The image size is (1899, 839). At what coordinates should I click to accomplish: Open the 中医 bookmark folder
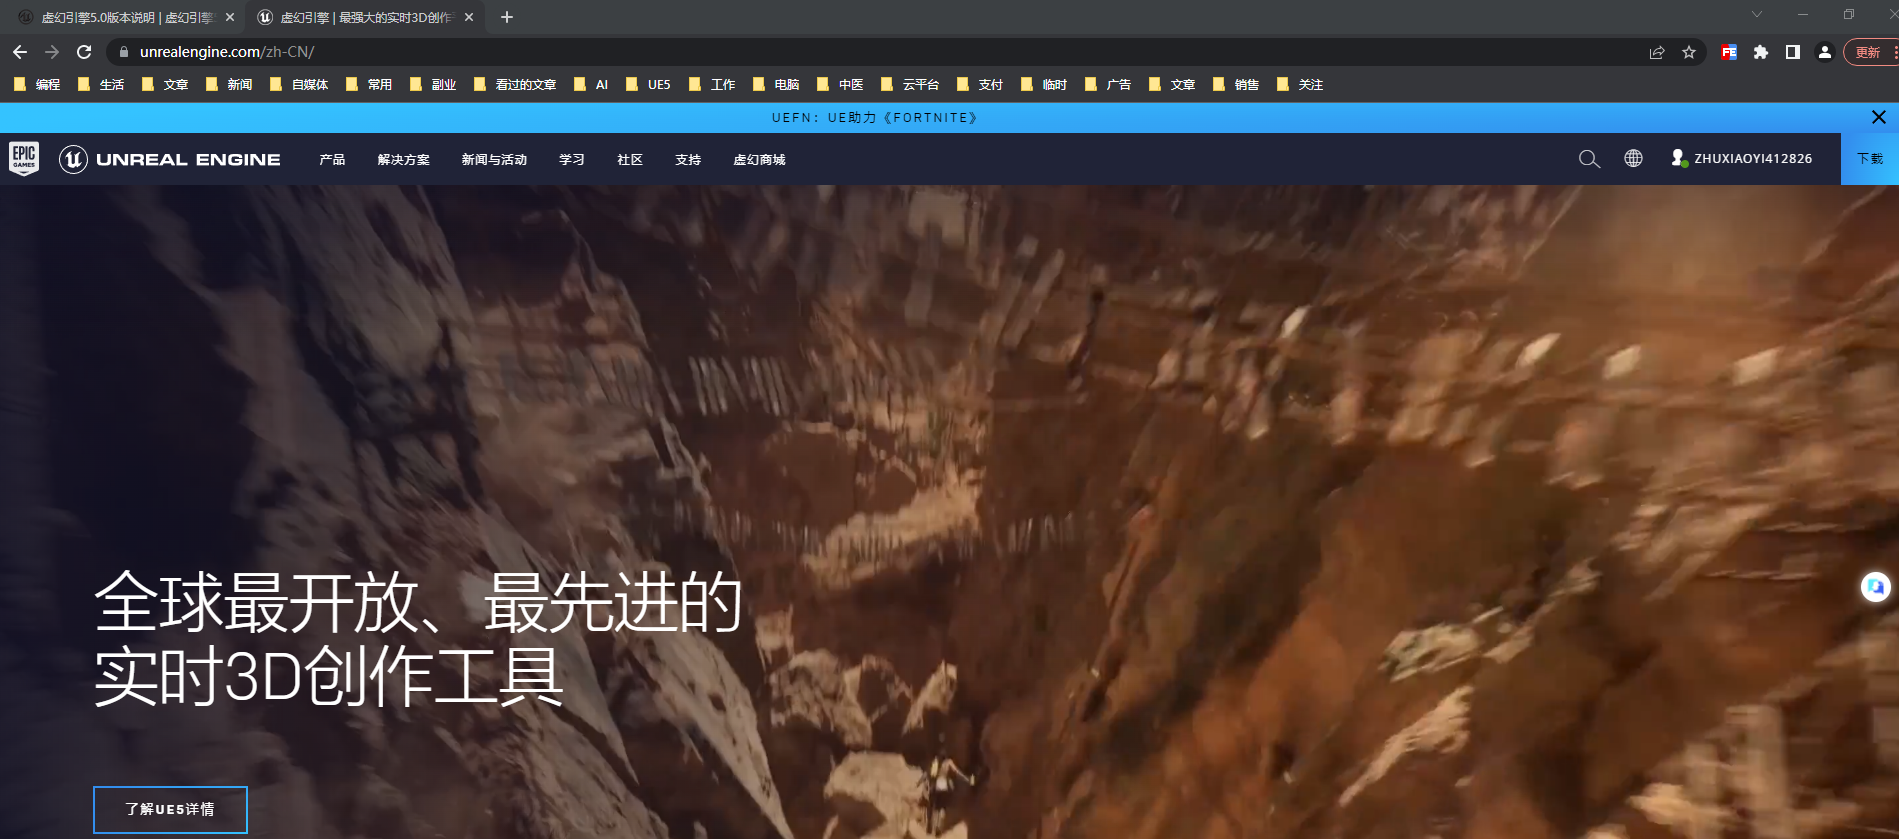(x=841, y=84)
